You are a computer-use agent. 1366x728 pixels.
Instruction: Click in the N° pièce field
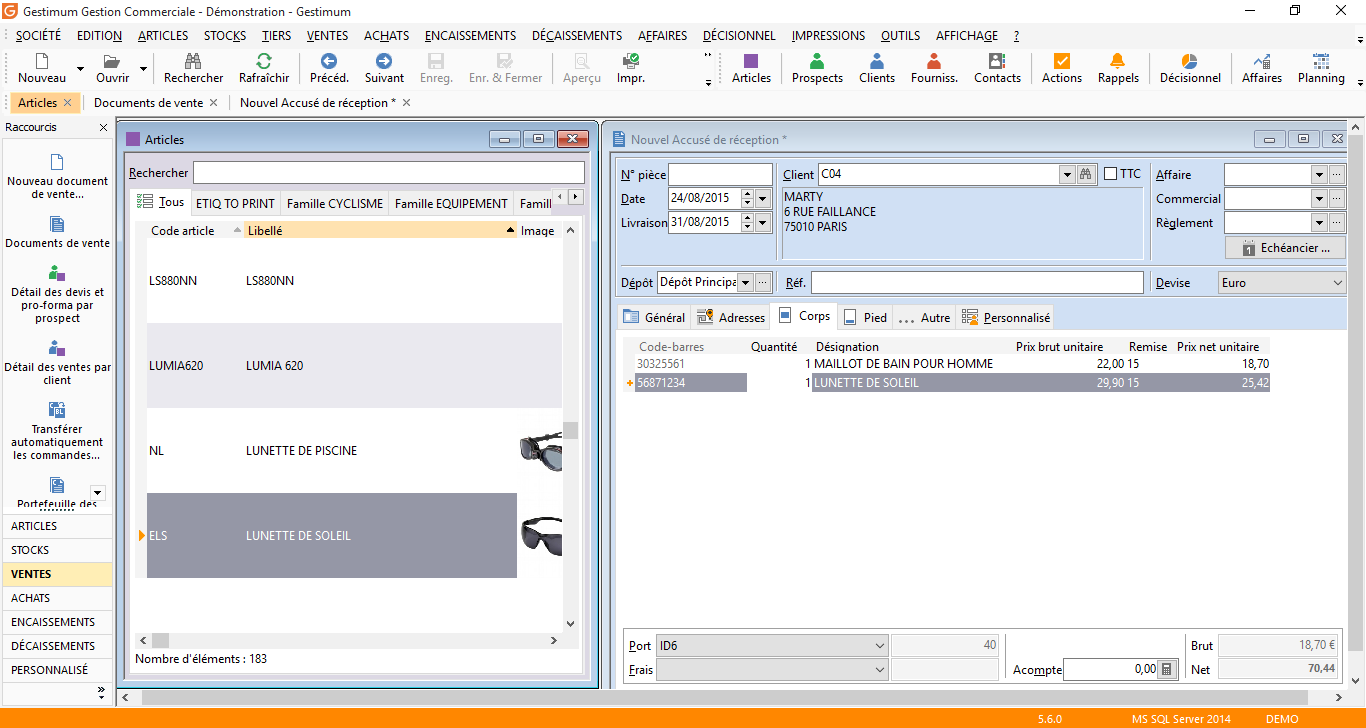click(720, 174)
